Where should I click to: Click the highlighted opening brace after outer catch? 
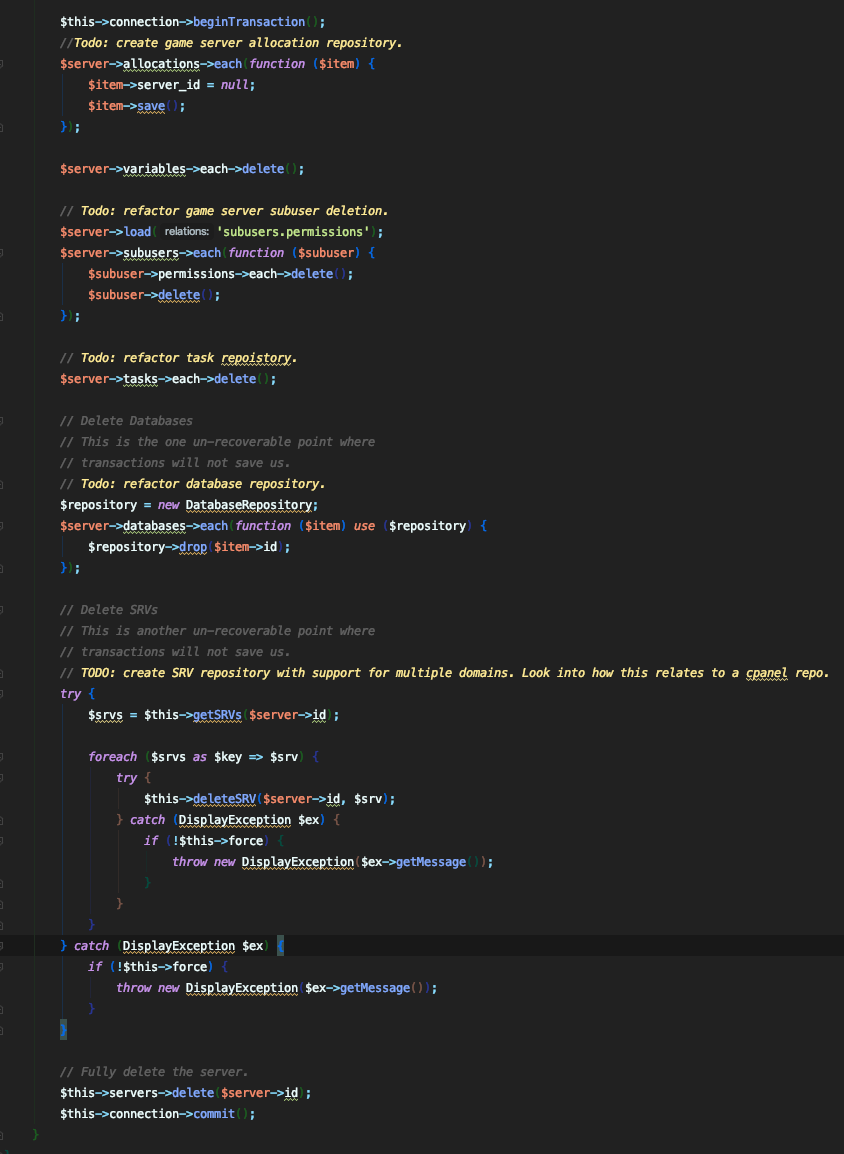(280, 946)
